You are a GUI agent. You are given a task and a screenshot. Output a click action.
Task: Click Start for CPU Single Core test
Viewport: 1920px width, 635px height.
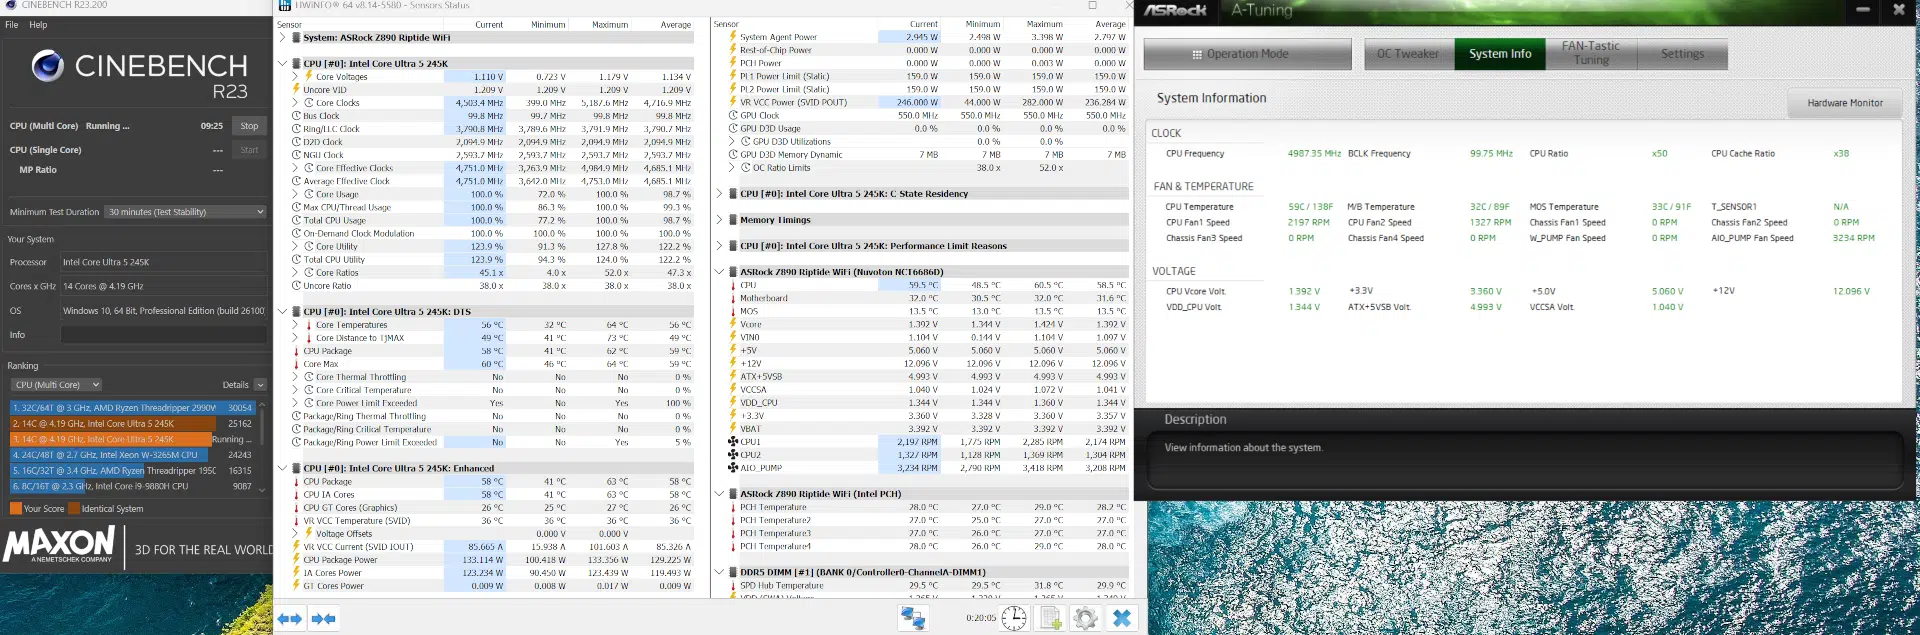[x=249, y=150]
